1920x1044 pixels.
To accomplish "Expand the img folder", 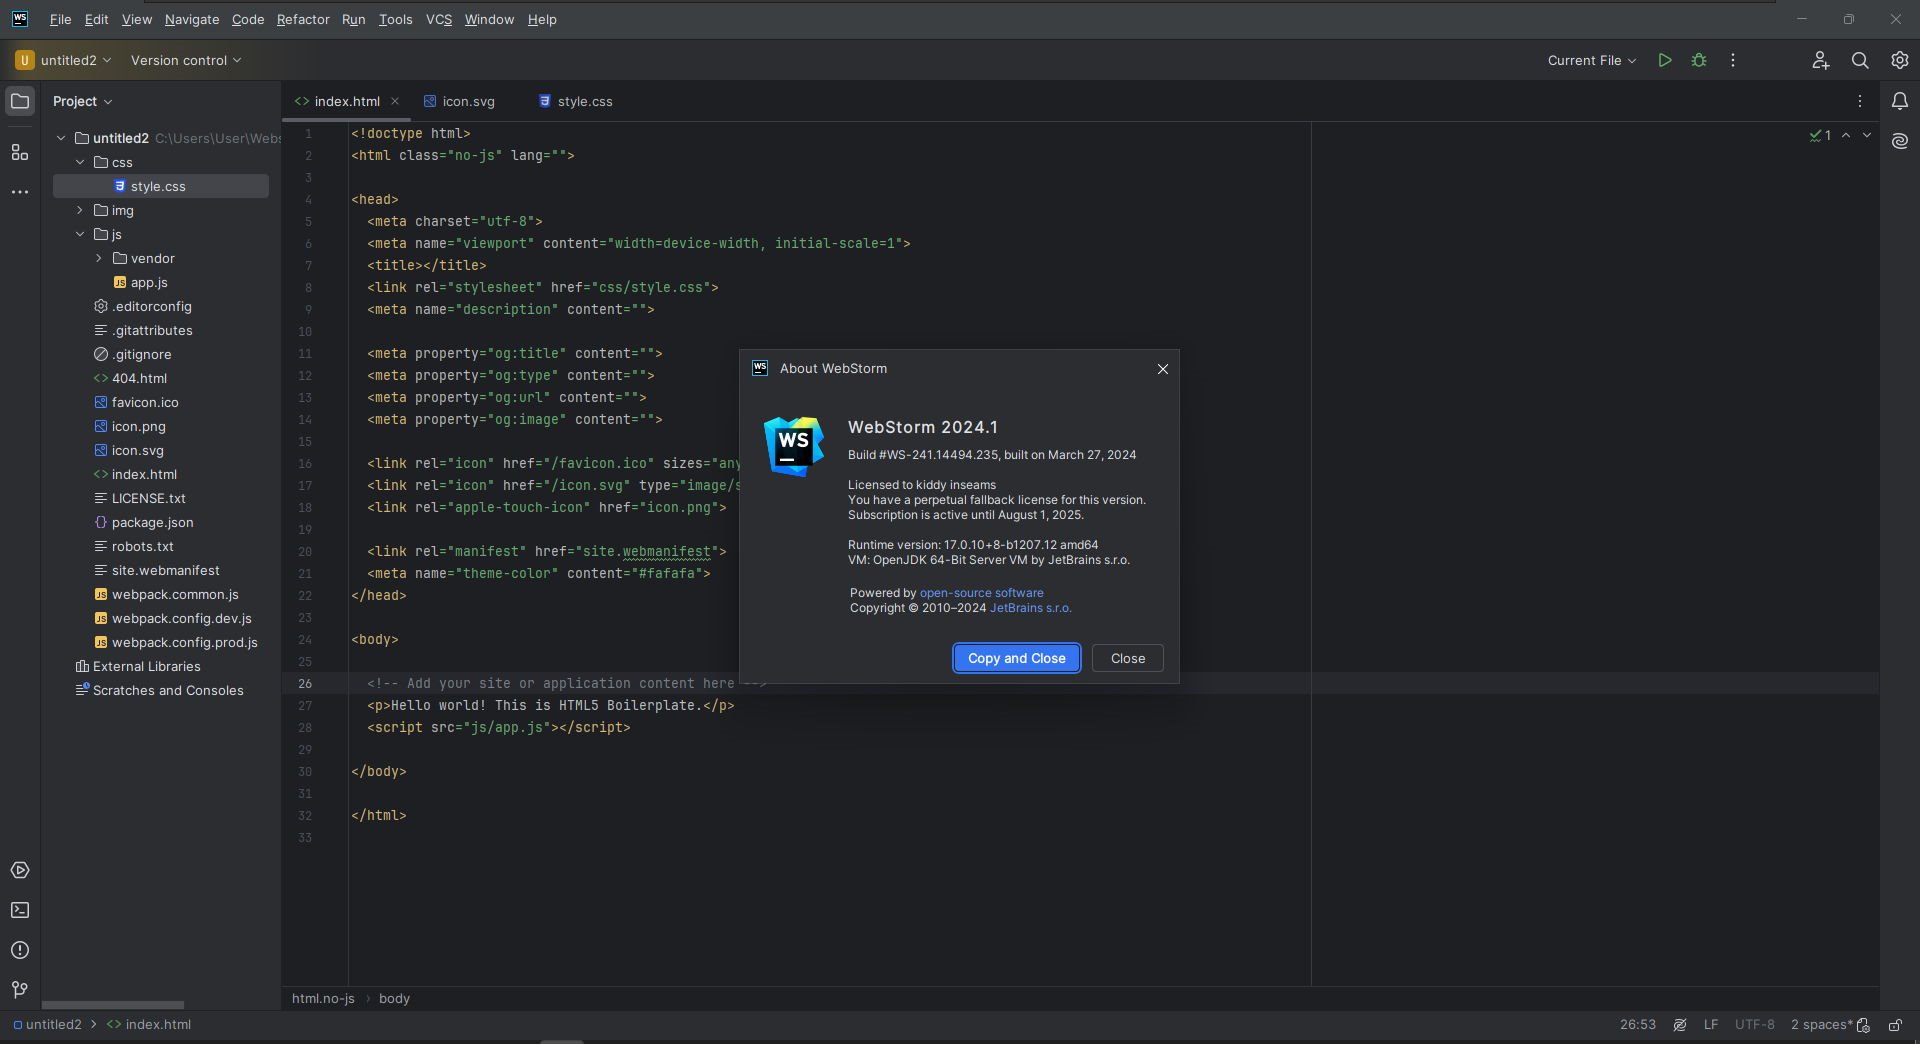I will tap(80, 210).
